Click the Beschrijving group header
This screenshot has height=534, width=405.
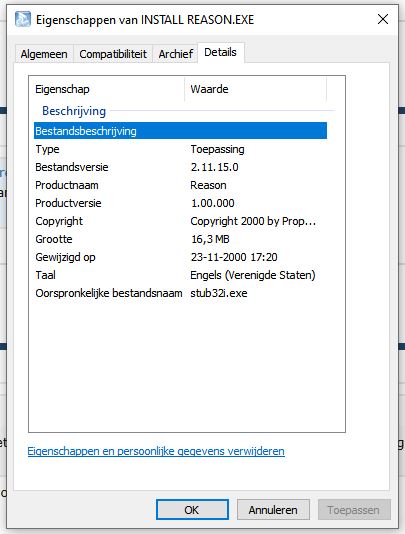(74, 111)
